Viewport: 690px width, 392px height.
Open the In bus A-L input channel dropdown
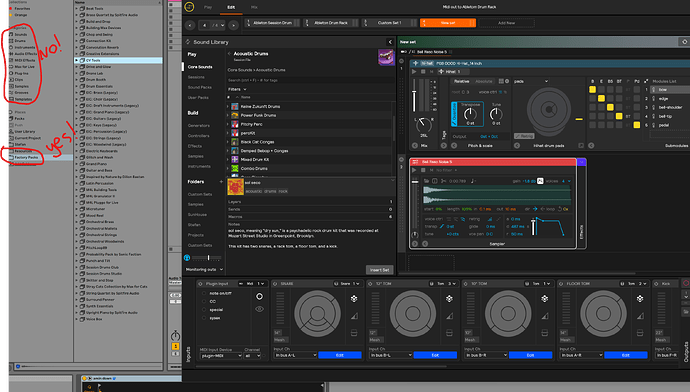[295, 355]
